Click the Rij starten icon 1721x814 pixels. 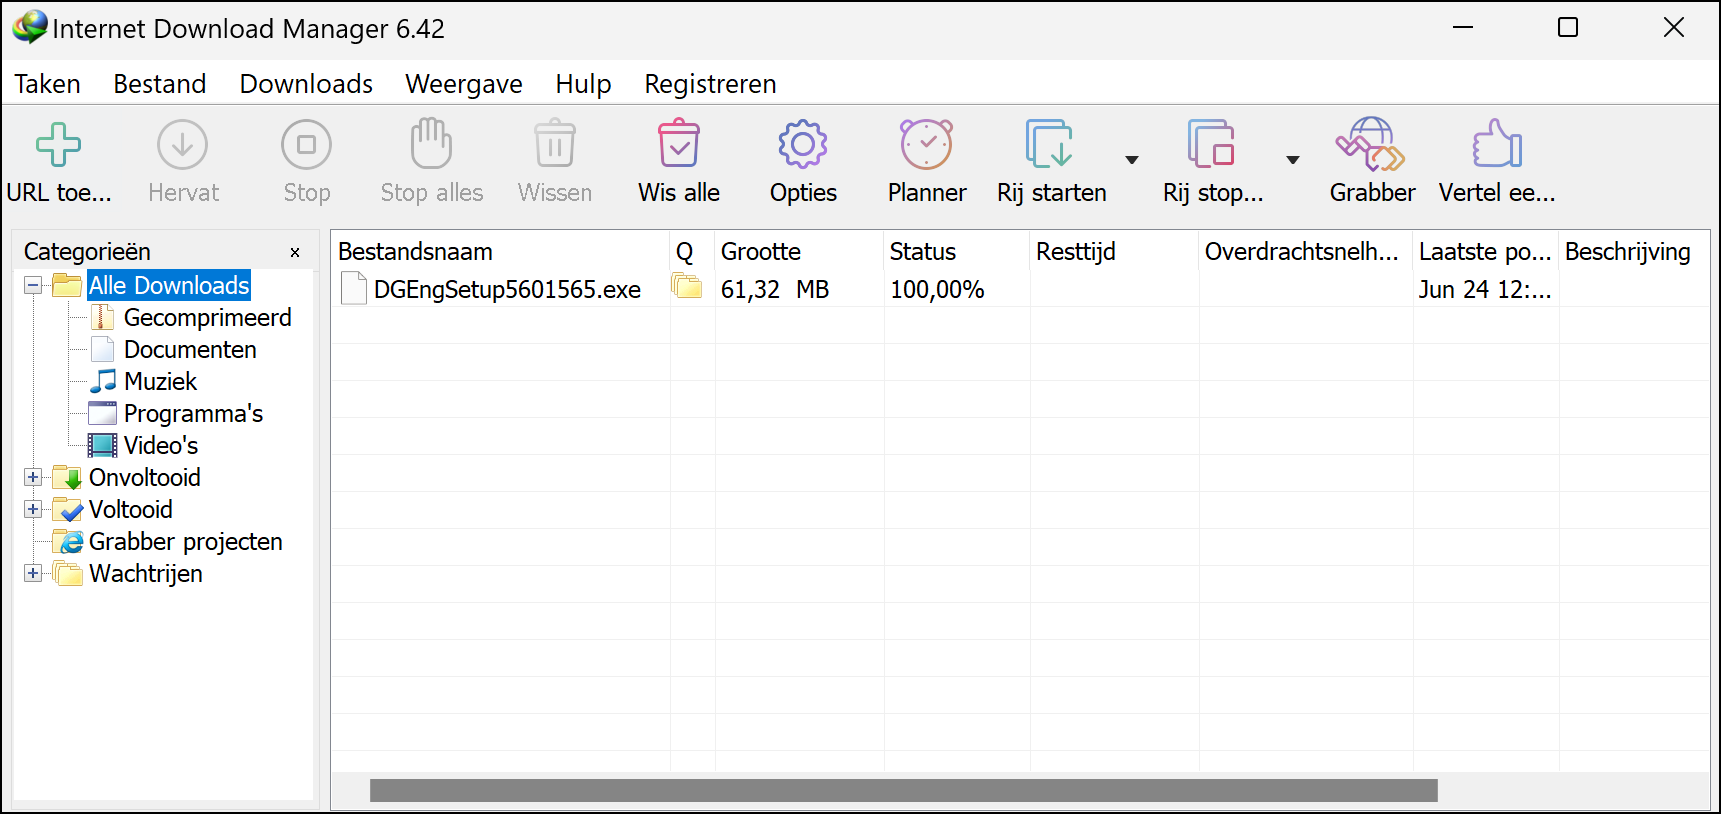(1050, 144)
